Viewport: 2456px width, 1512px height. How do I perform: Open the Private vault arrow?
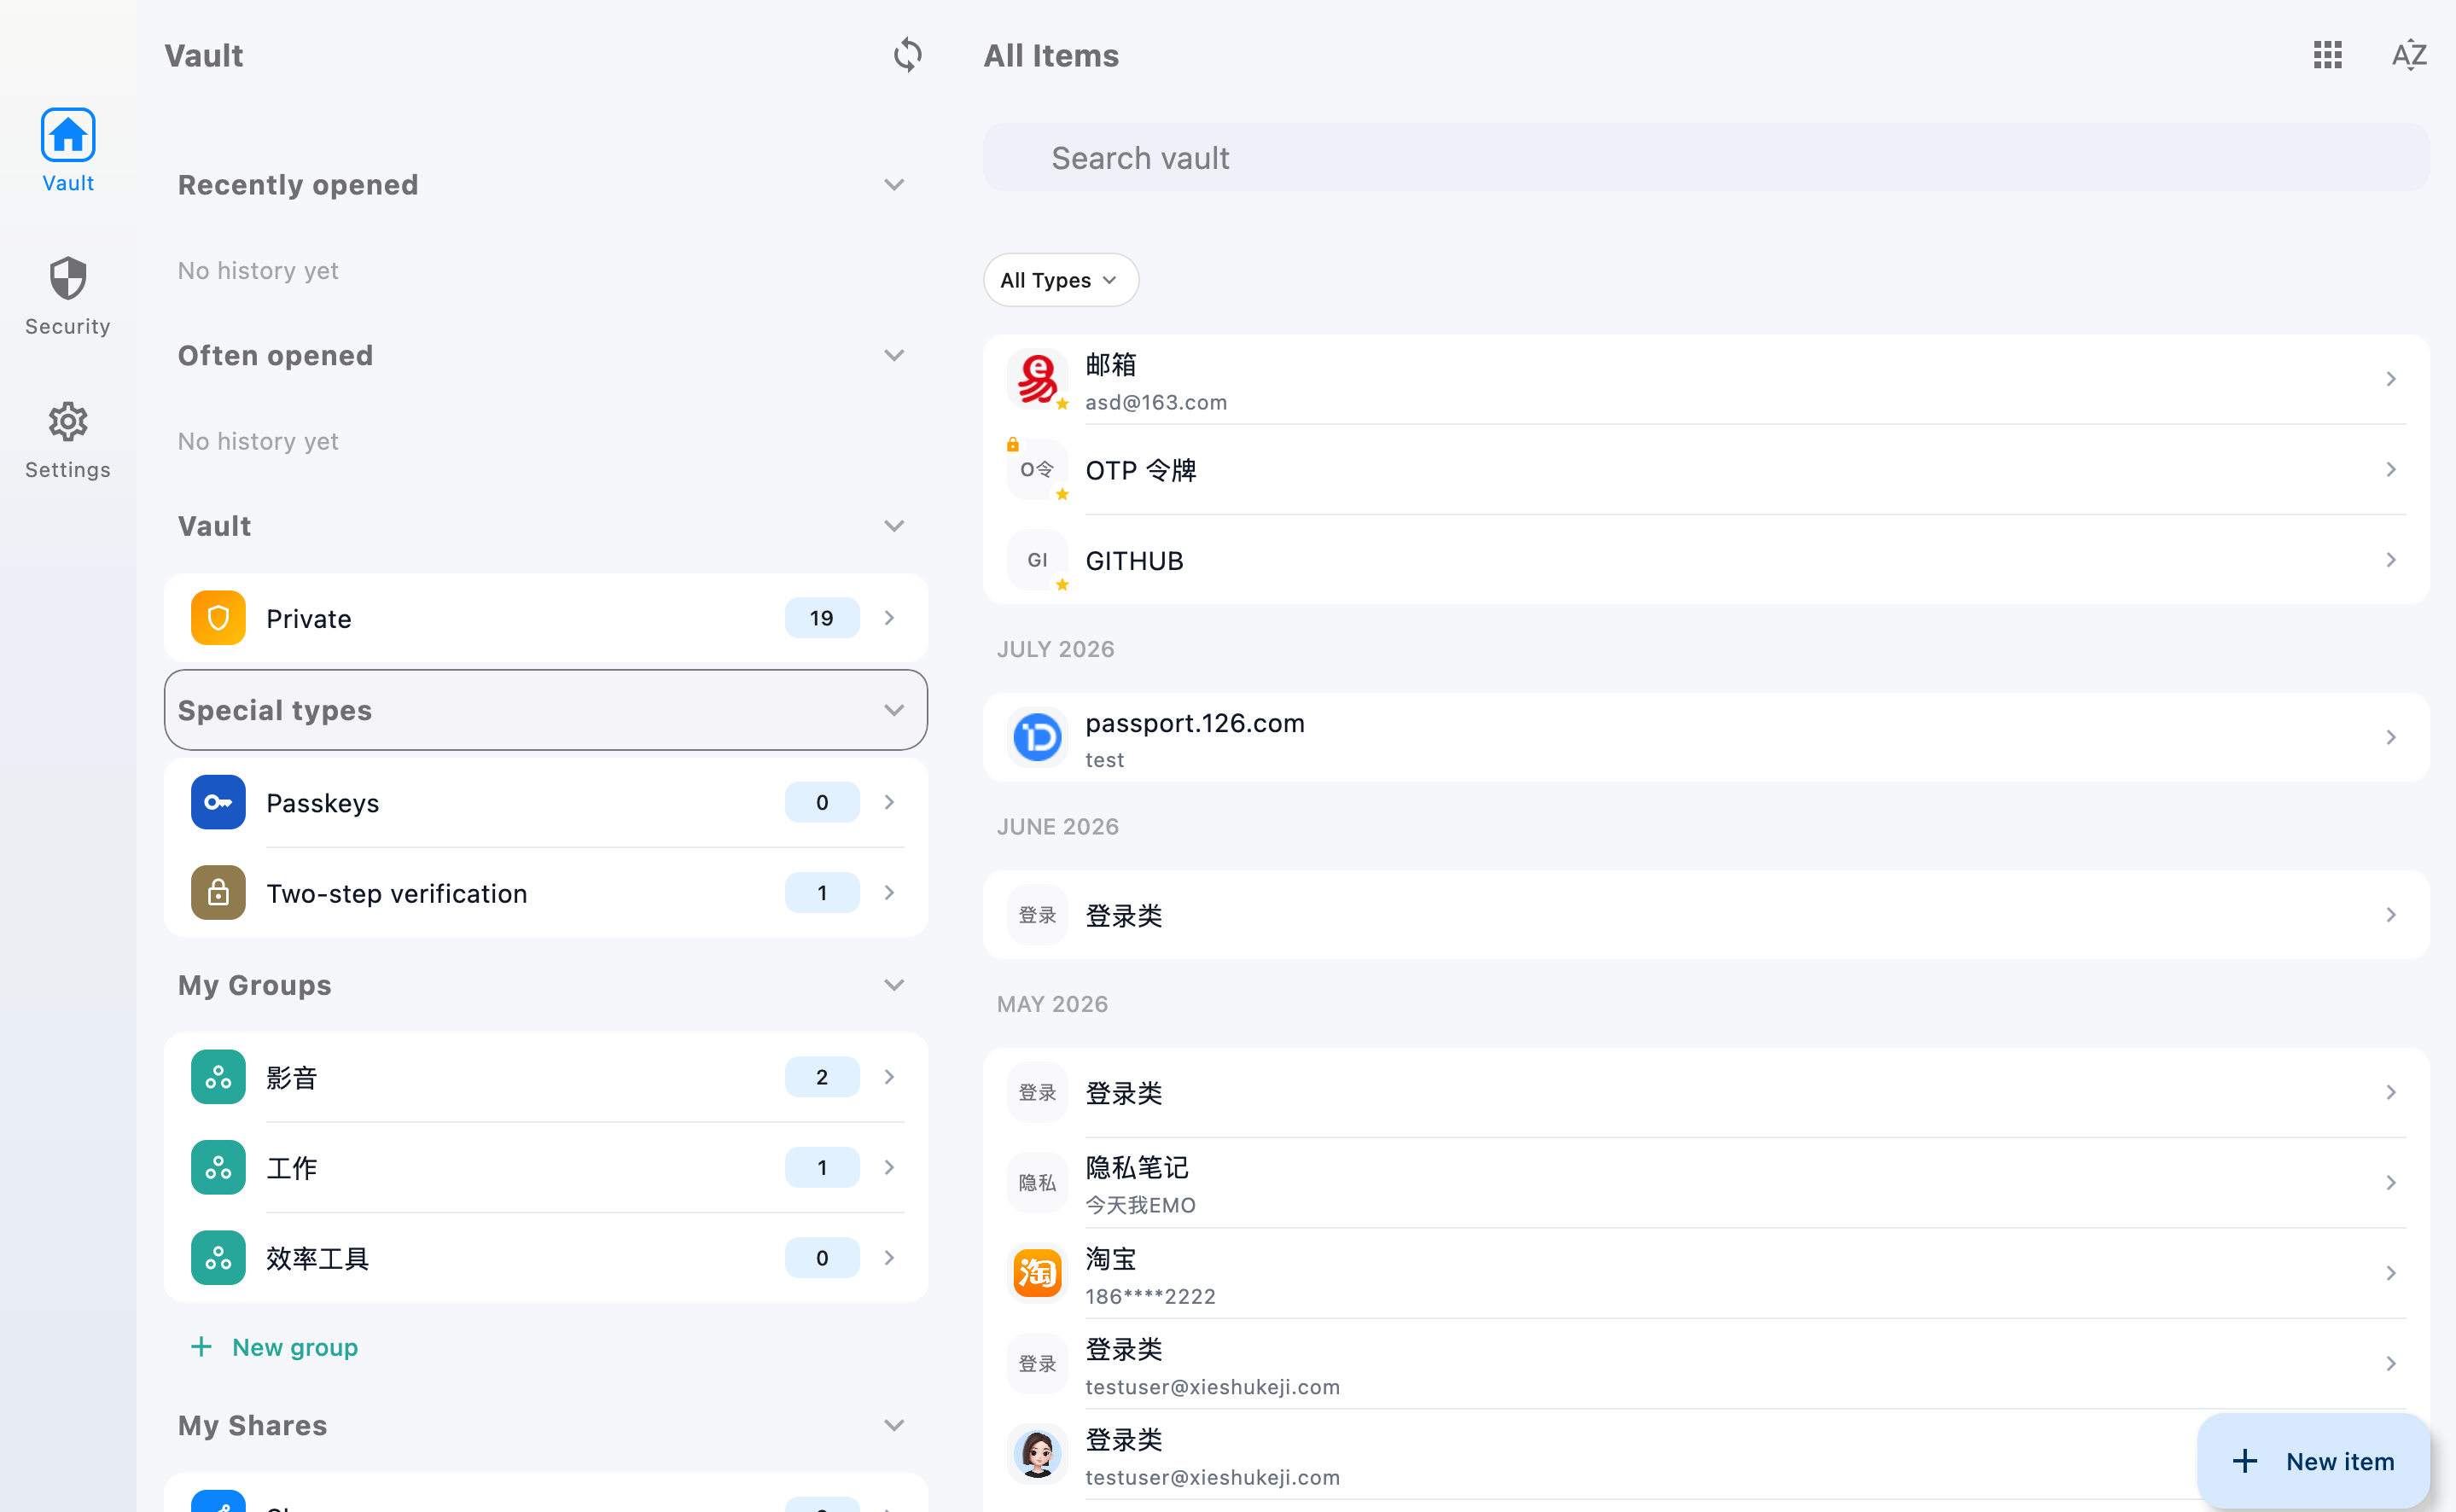click(x=889, y=618)
